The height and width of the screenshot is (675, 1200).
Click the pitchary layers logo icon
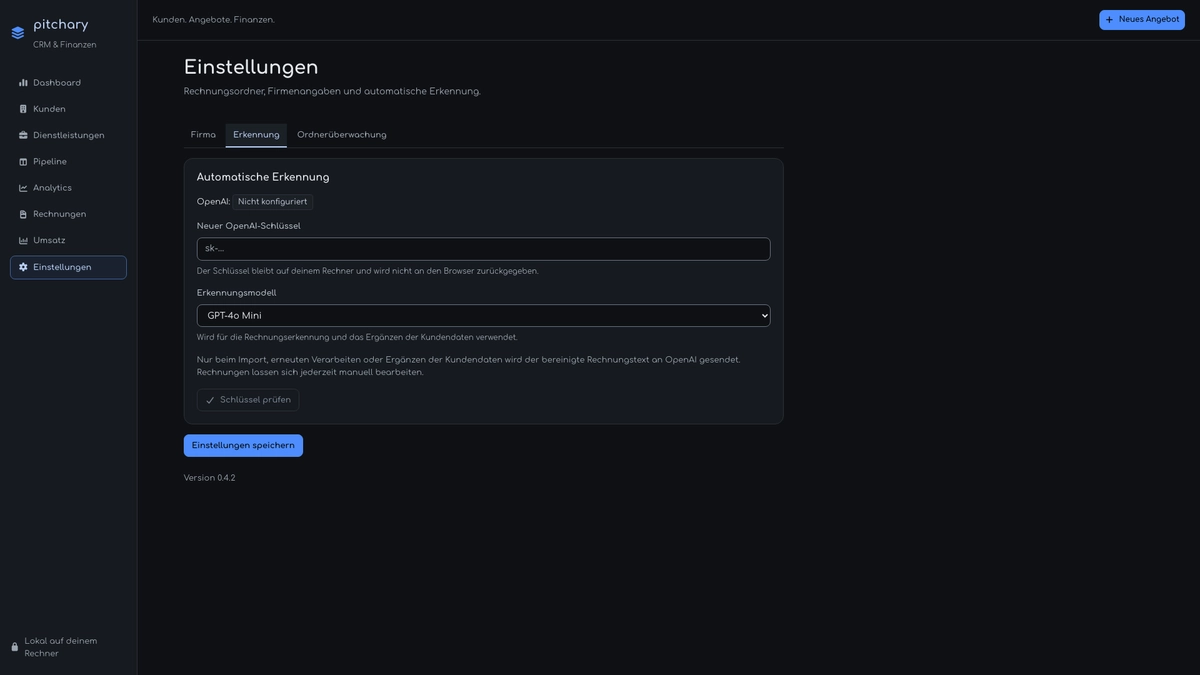[x=18, y=33]
